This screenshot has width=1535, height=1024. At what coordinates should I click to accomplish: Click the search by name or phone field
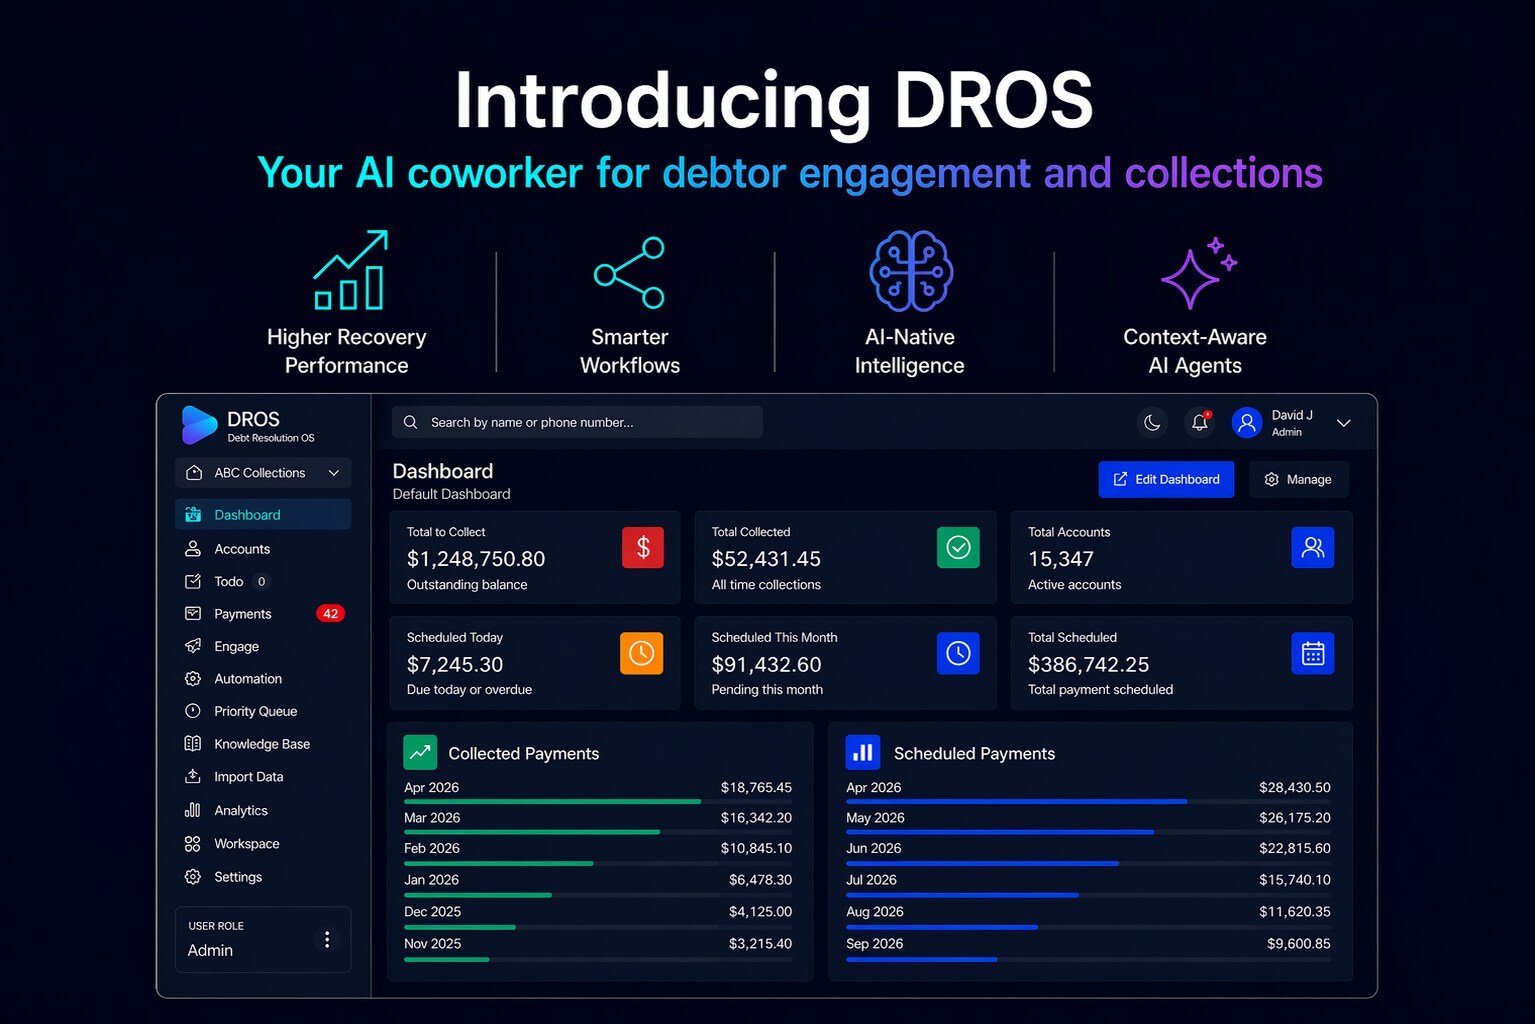[x=577, y=423]
